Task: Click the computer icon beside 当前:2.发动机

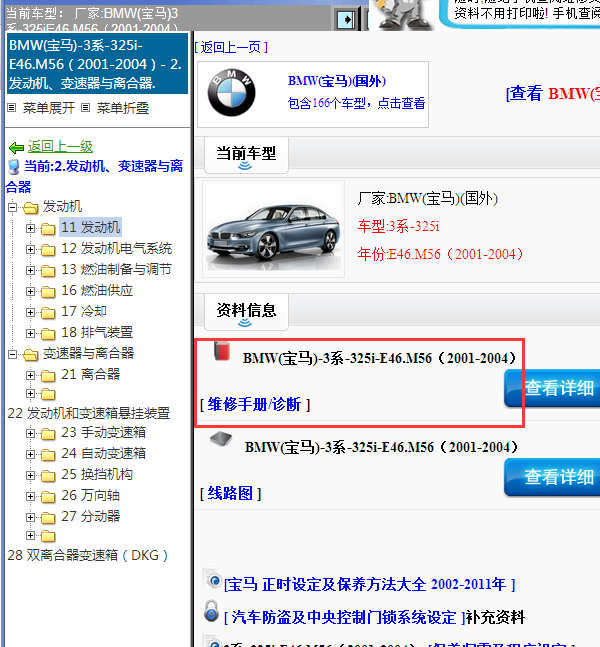Action: coord(14,167)
